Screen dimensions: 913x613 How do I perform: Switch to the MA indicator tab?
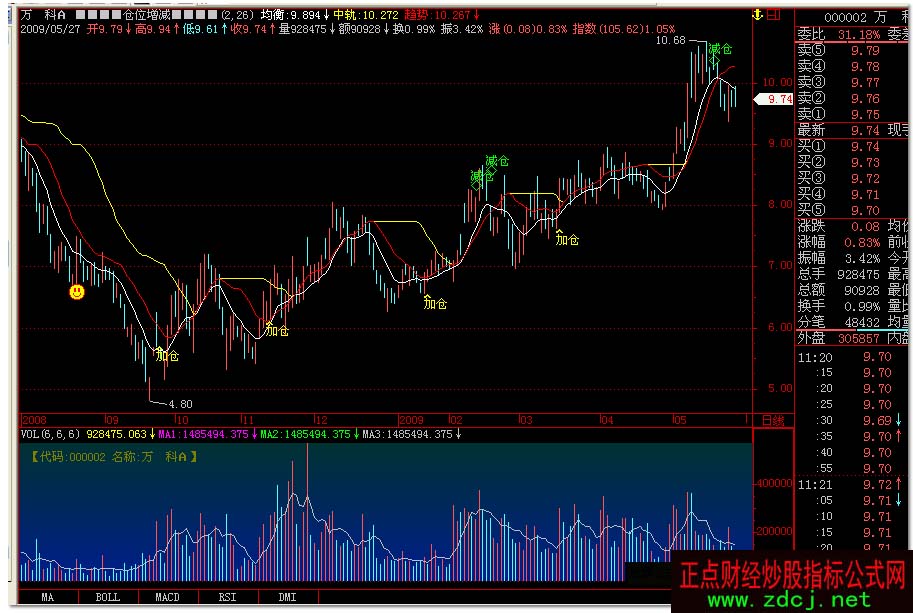pyautogui.click(x=47, y=597)
